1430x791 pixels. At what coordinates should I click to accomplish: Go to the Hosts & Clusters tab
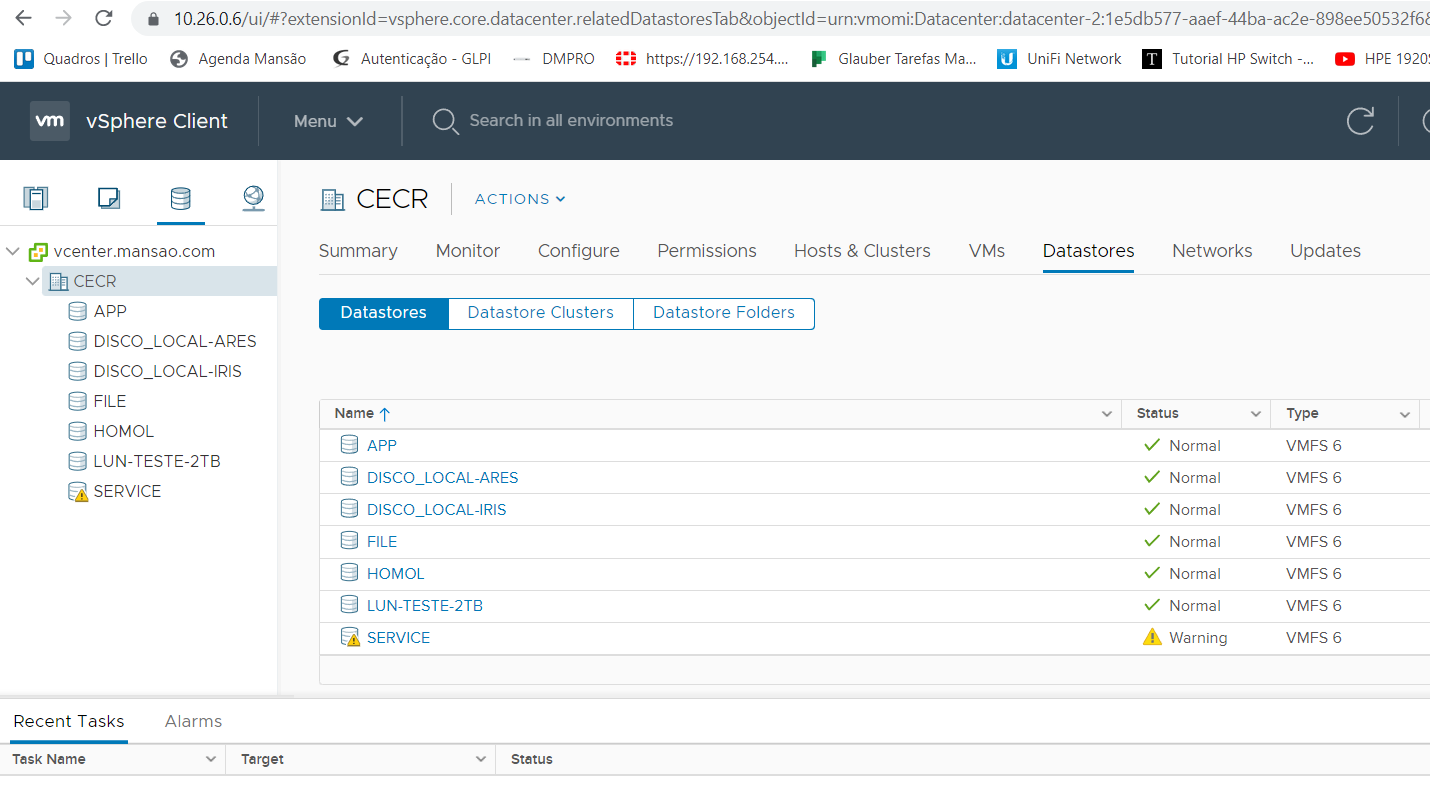(x=862, y=251)
